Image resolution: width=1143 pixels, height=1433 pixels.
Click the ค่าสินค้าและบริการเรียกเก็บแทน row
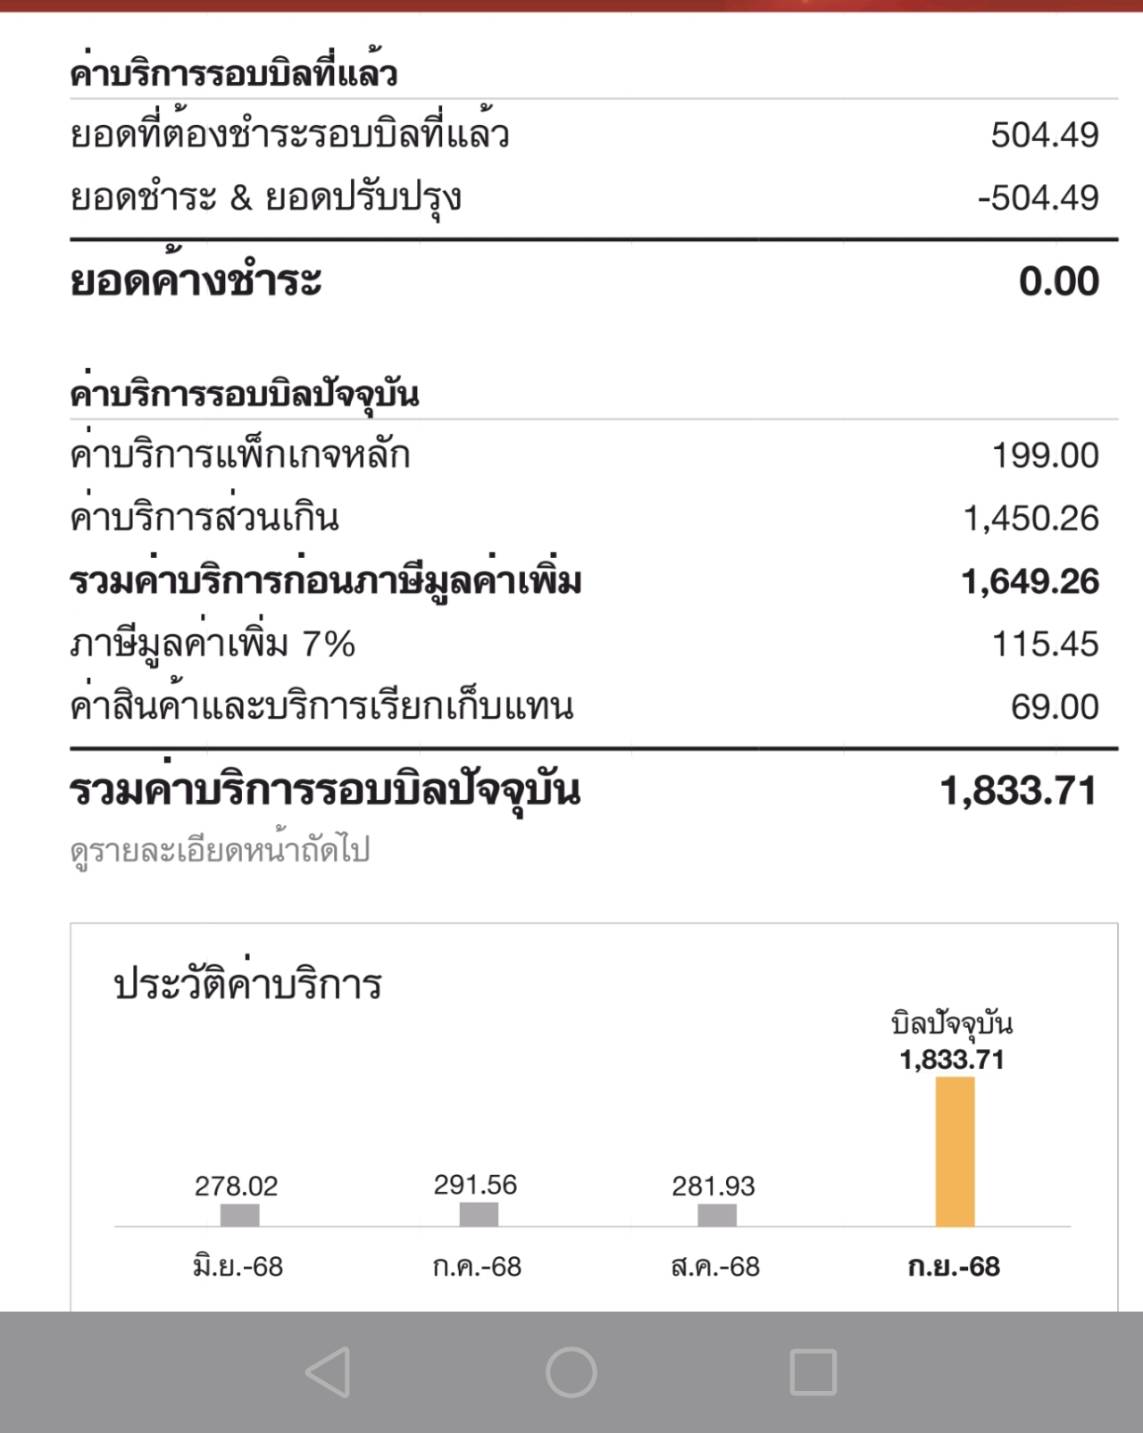point(321,707)
